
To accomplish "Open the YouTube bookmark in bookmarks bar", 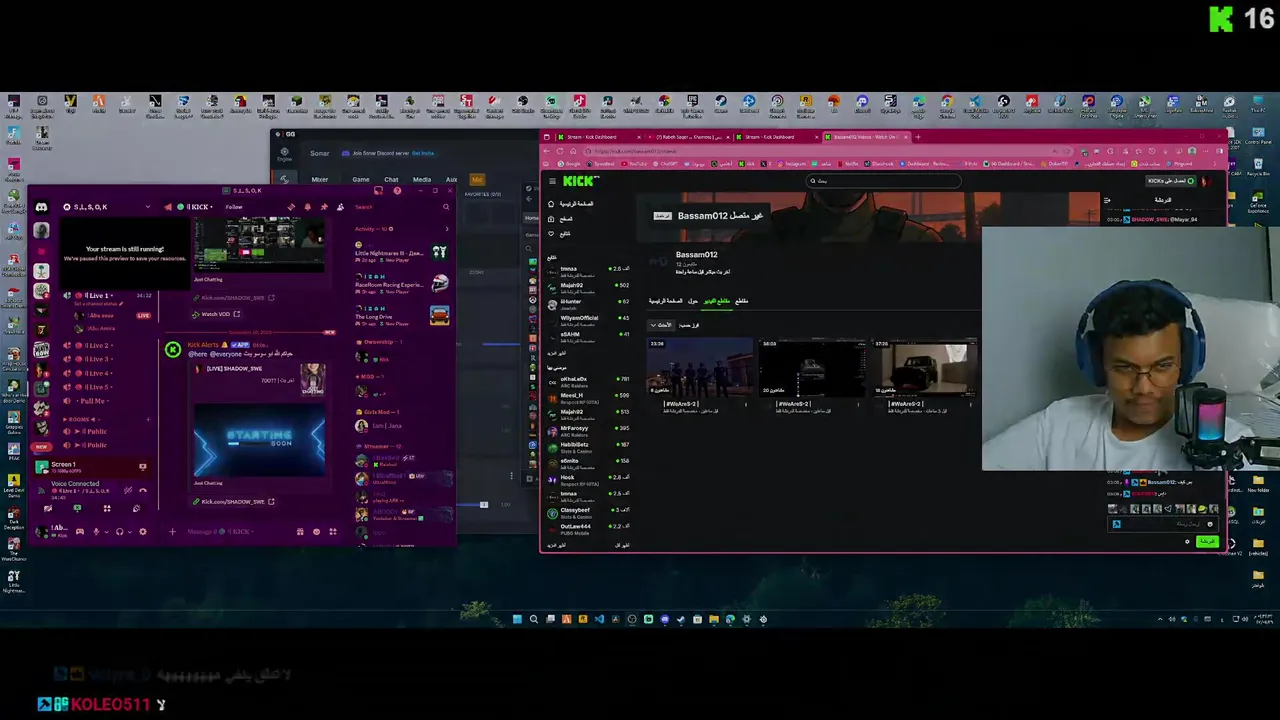I will point(634,164).
